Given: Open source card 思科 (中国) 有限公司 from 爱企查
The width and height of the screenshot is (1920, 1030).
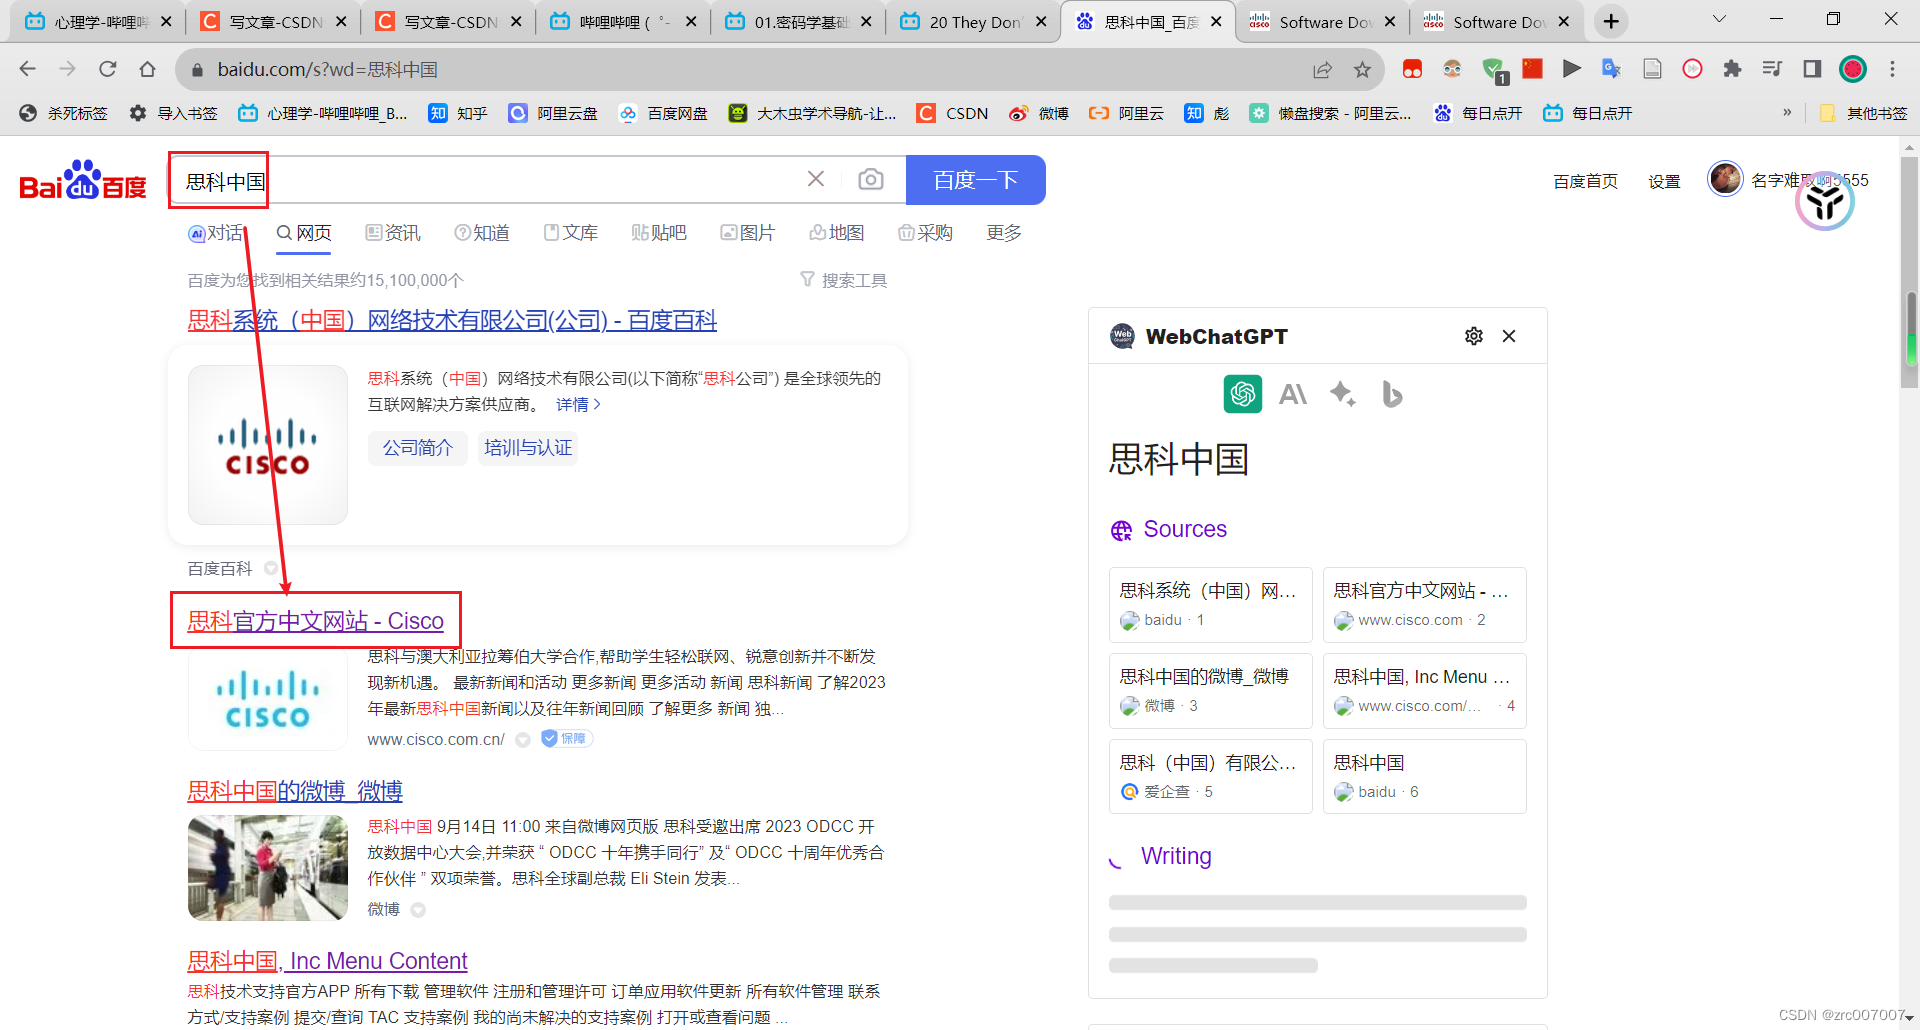Looking at the screenshot, I should (1210, 777).
